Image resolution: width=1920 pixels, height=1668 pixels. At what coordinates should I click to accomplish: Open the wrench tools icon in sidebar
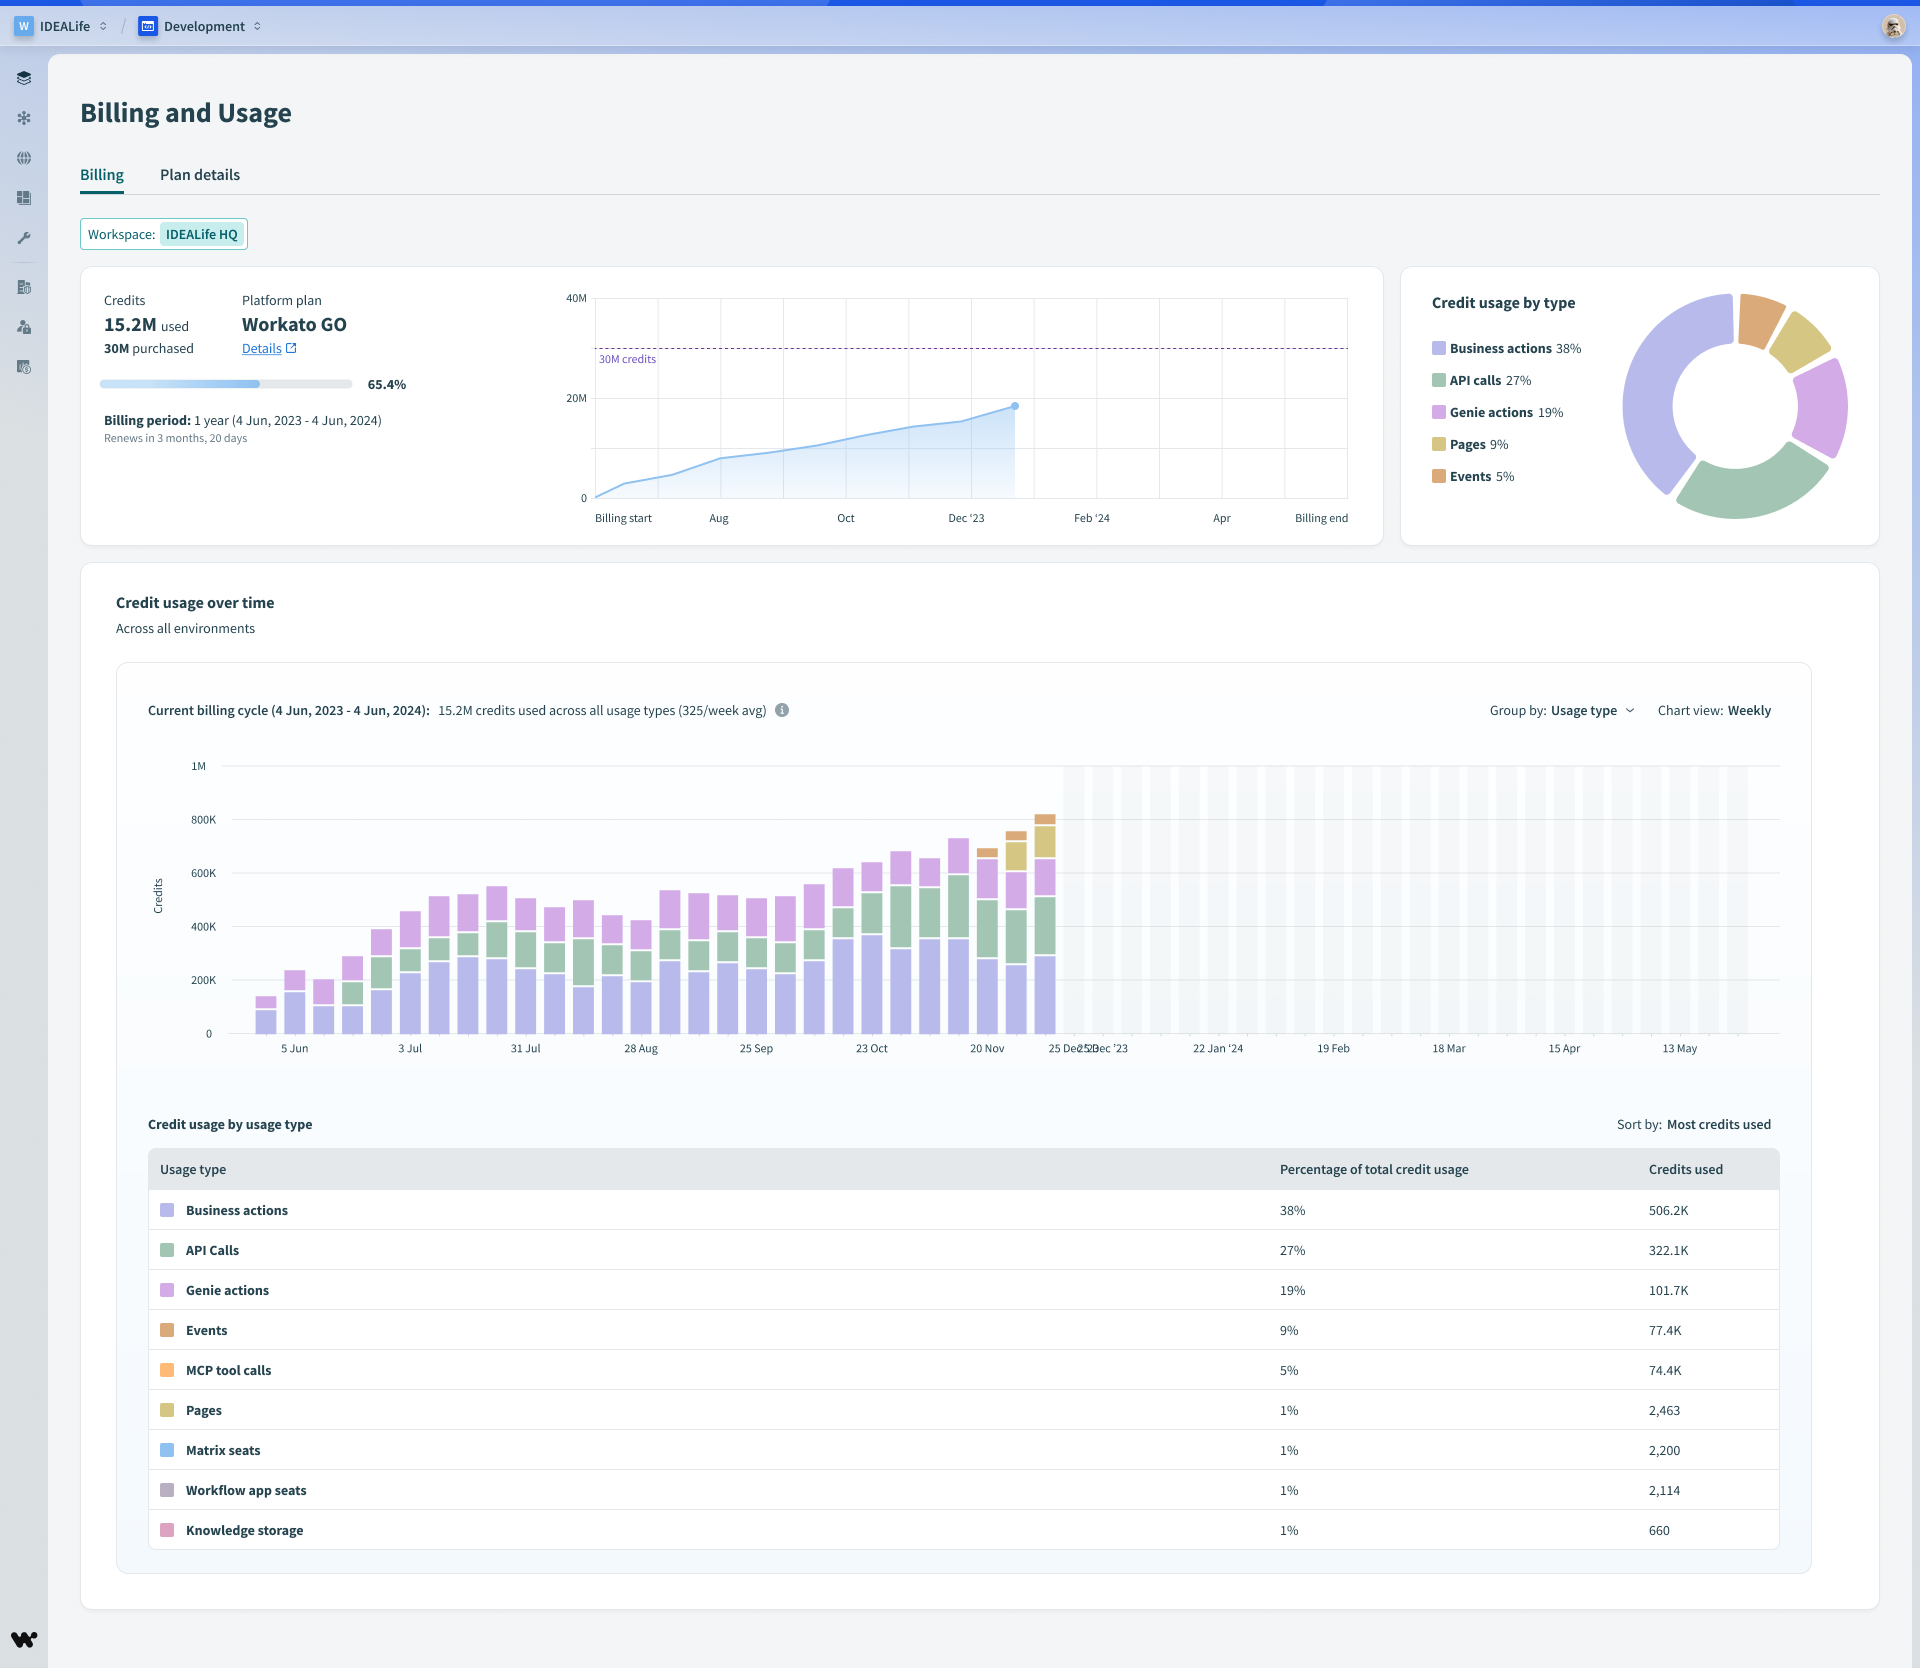(24, 238)
